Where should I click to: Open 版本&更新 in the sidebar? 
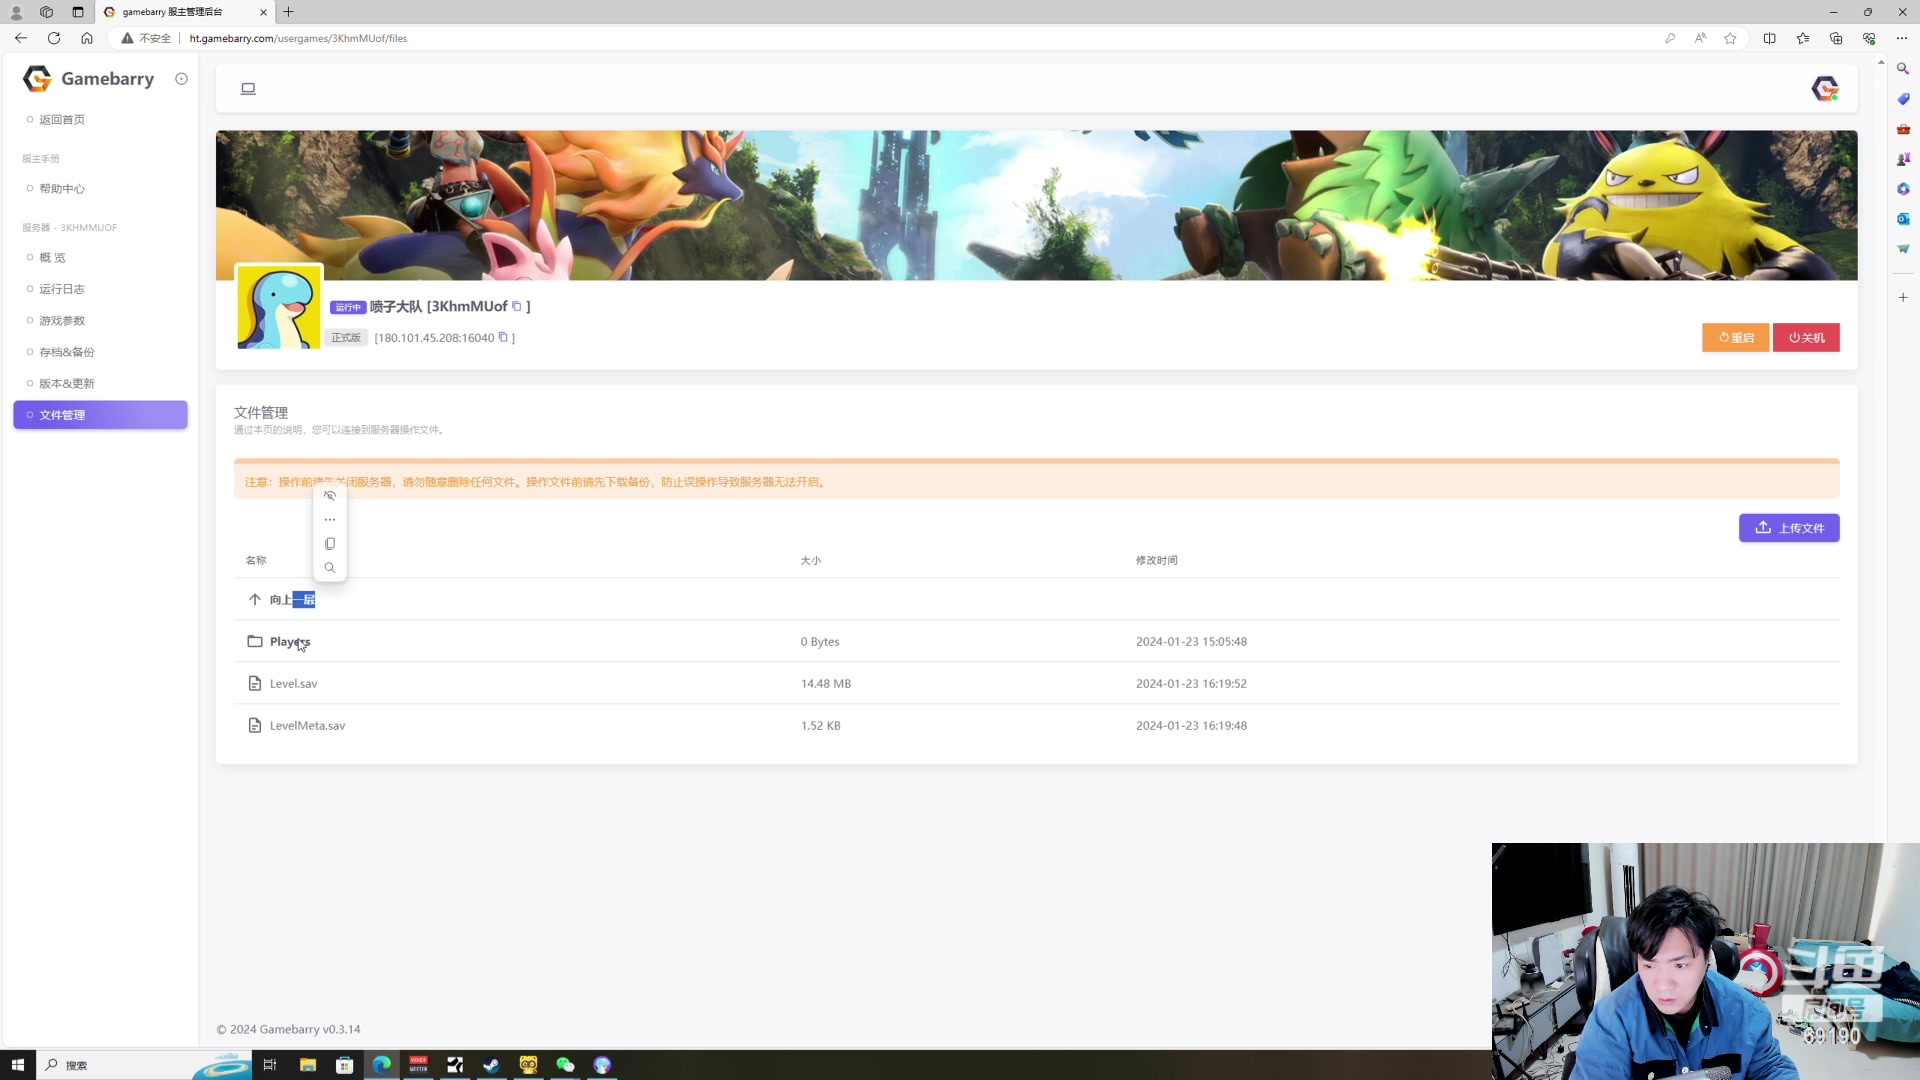(x=67, y=384)
